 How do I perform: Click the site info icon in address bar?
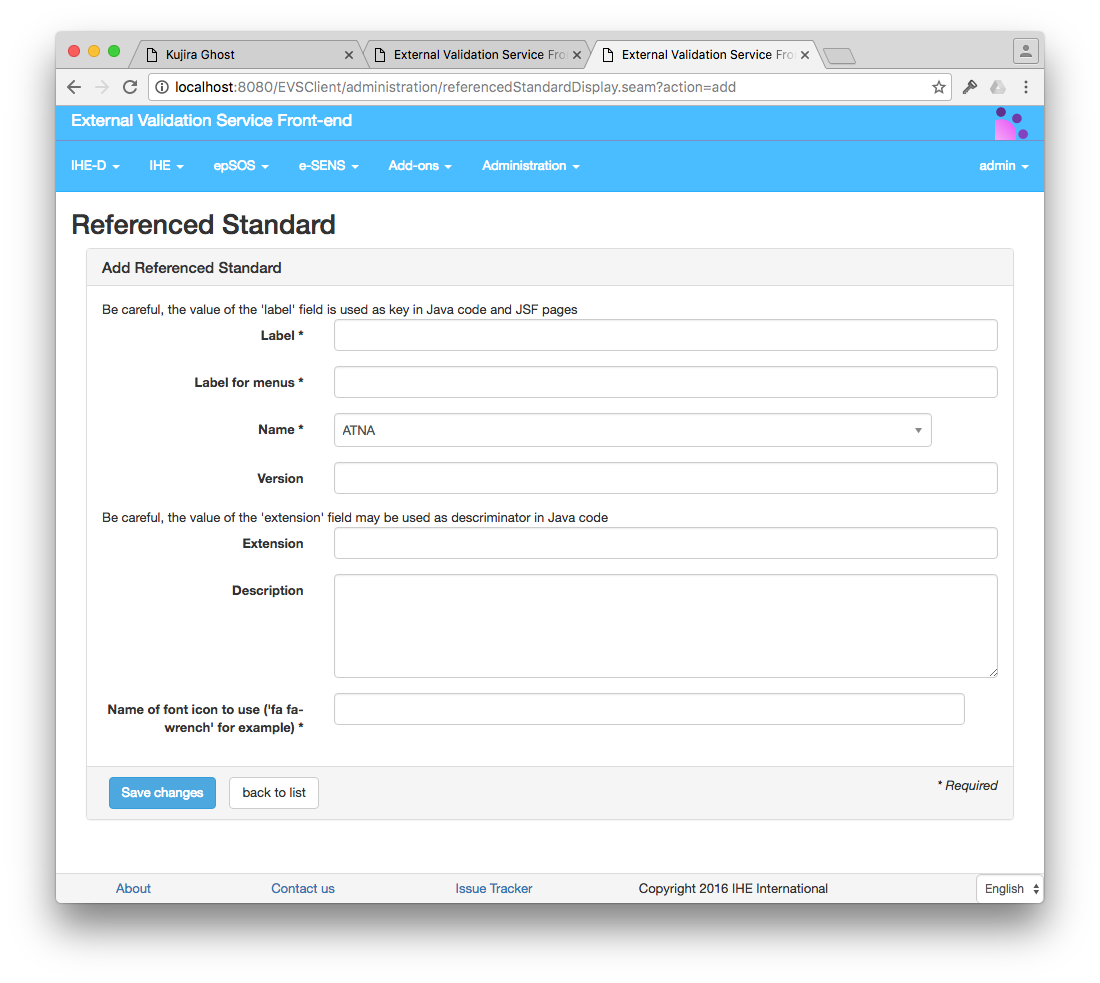(x=162, y=87)
